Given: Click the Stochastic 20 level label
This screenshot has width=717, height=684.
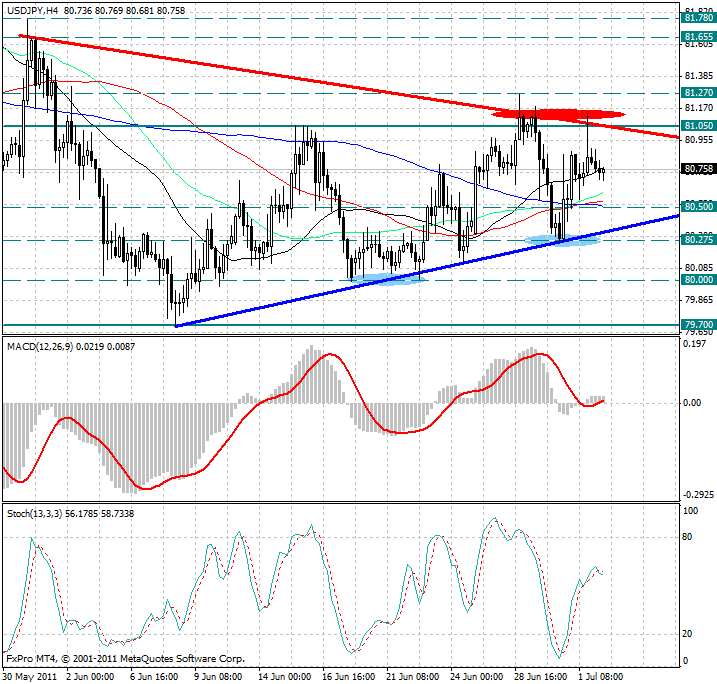Looking at the screenshot, I should [687, 634].
